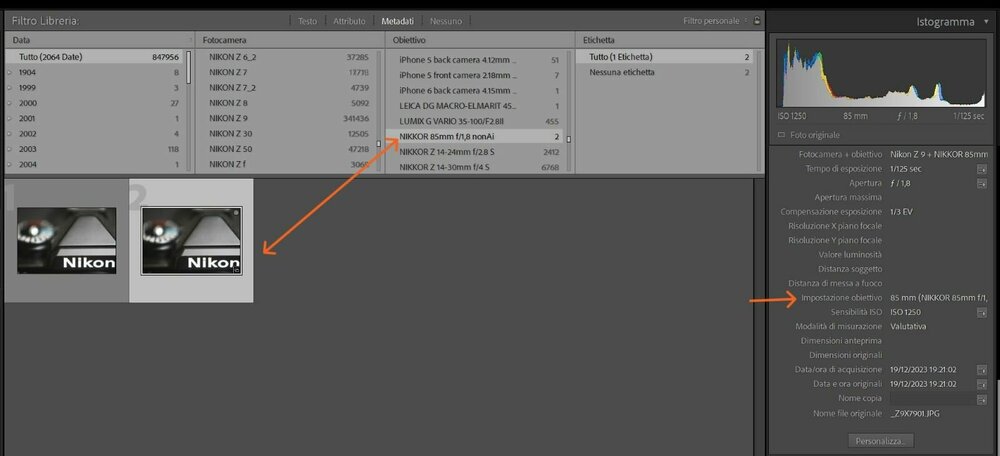Switch to the Attributo filter tab
Image resolution: width=1000 pixels, height=456 pixels.
[349, 21]
